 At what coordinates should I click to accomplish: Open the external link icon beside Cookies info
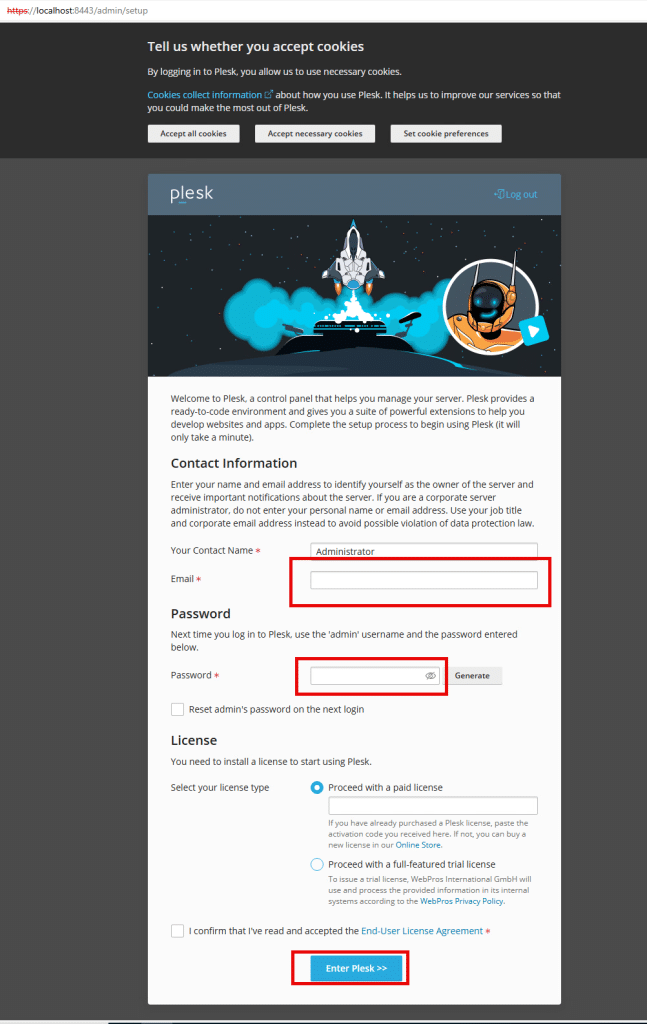click(x=268, y=95)
